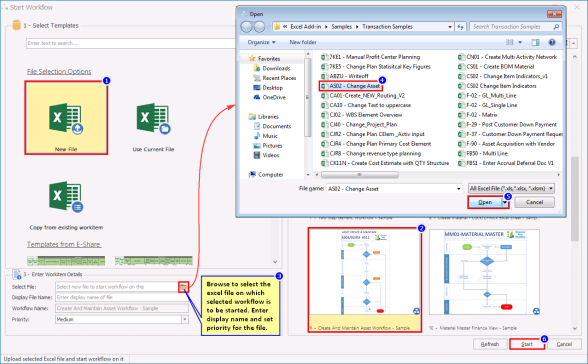Click the Start button

(x=526, y=344)
